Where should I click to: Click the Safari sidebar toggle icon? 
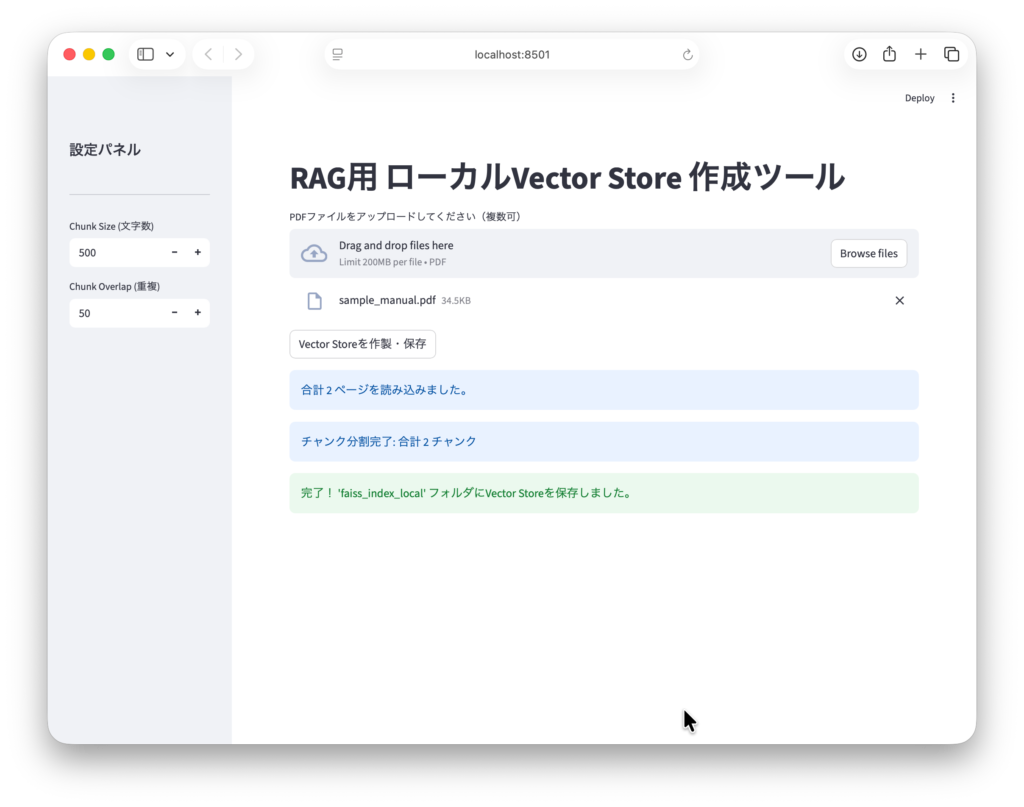point(145,54)
